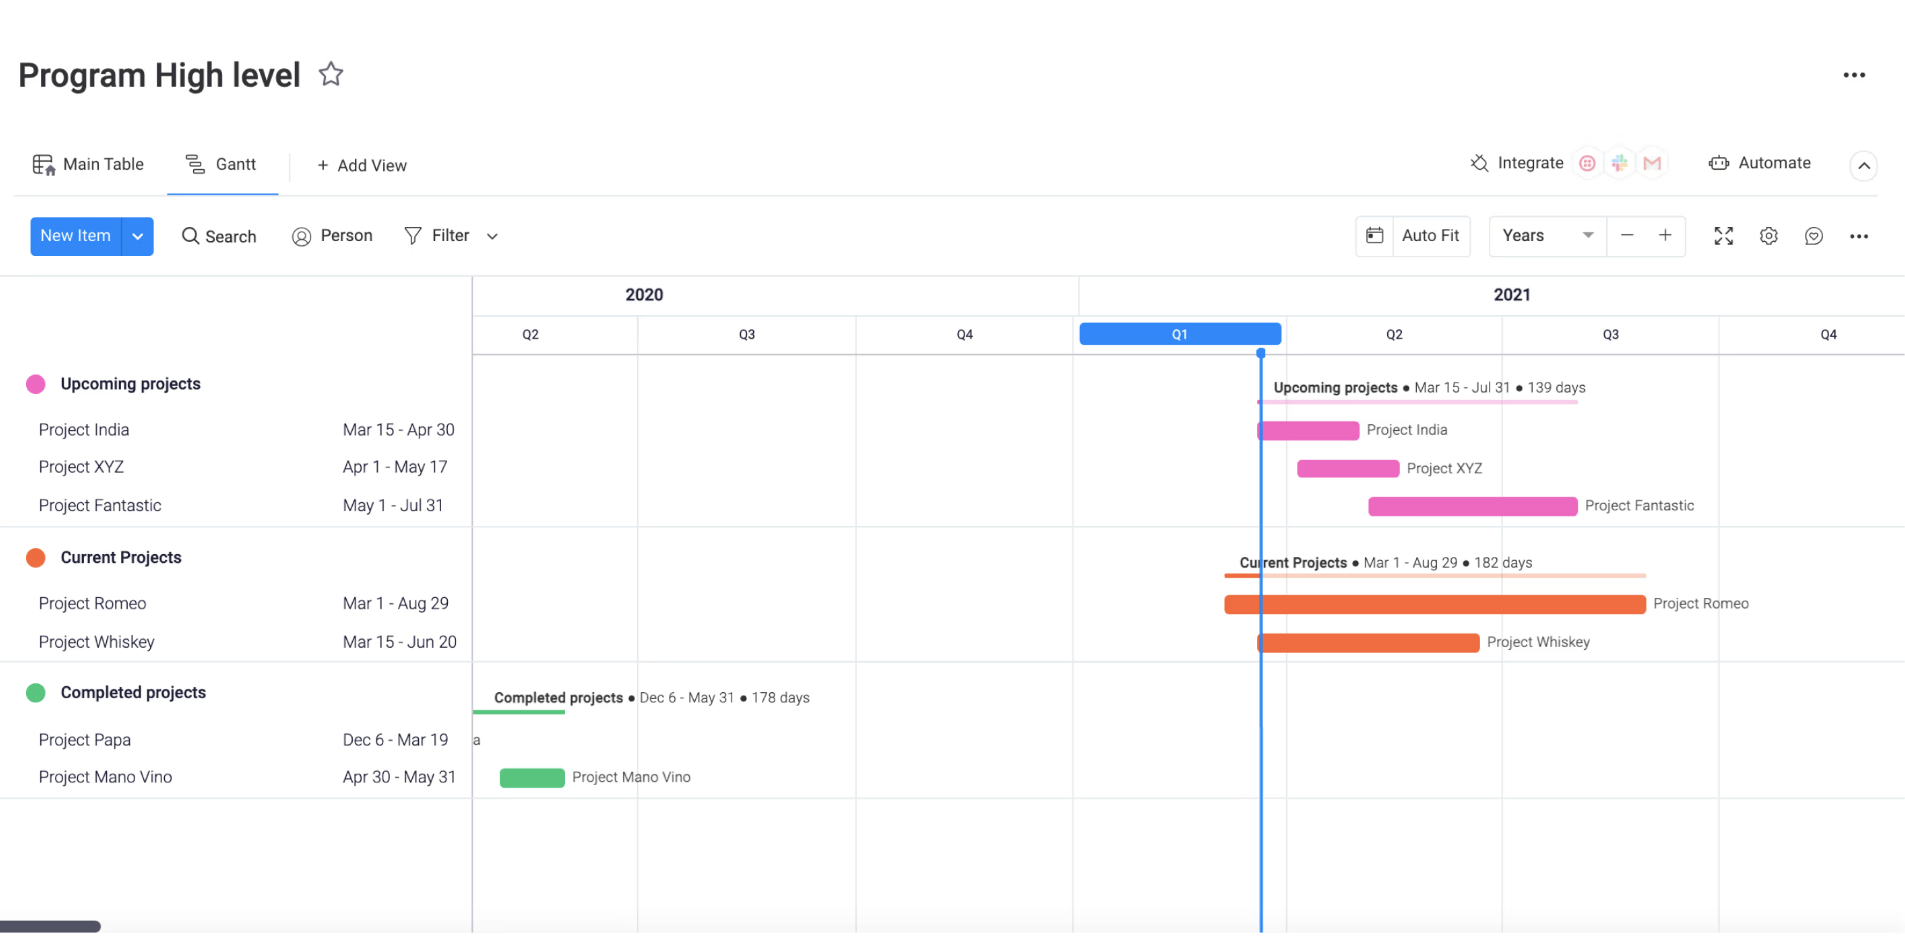Image resolution: width=1905 pixels, height=947 pixels.
Task: Click the Apr 1 - May 17 date
Action: tap(395, 467)
